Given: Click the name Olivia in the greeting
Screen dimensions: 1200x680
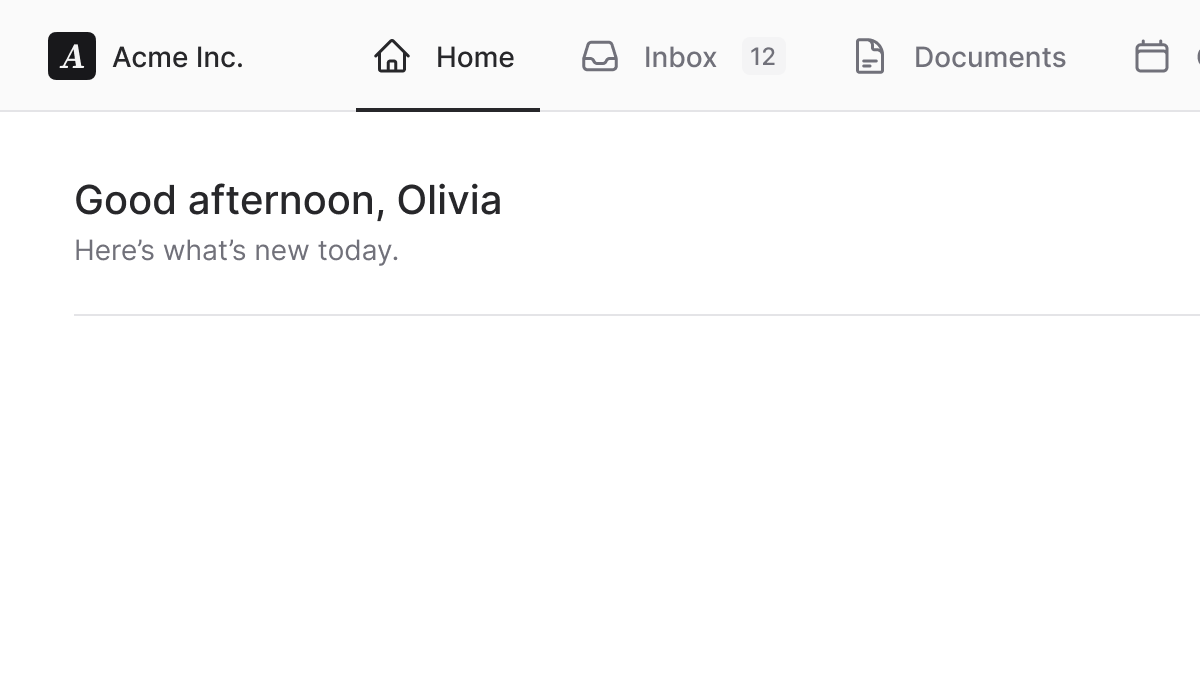Looking at the screenshot, I should click(x=449, y=200).
